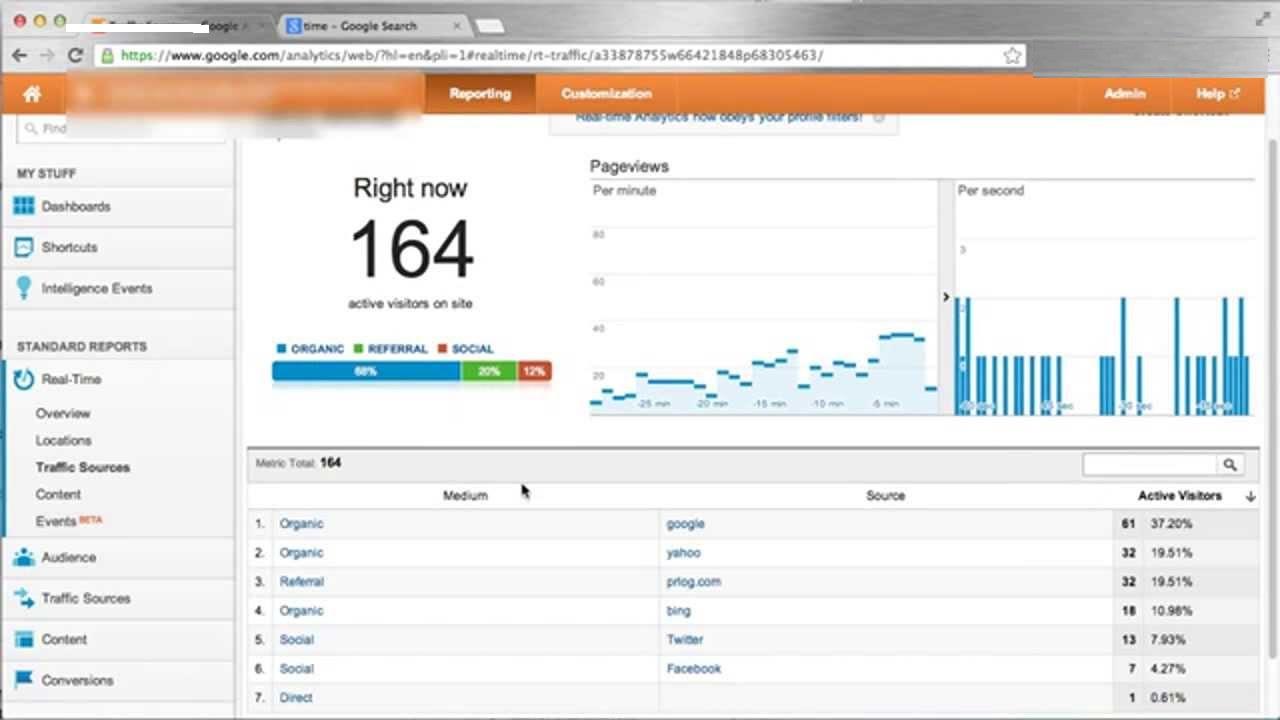This screenshot has width=1280, height=720.
Task: Open the Admin menu
Action: coord(1124,93)
